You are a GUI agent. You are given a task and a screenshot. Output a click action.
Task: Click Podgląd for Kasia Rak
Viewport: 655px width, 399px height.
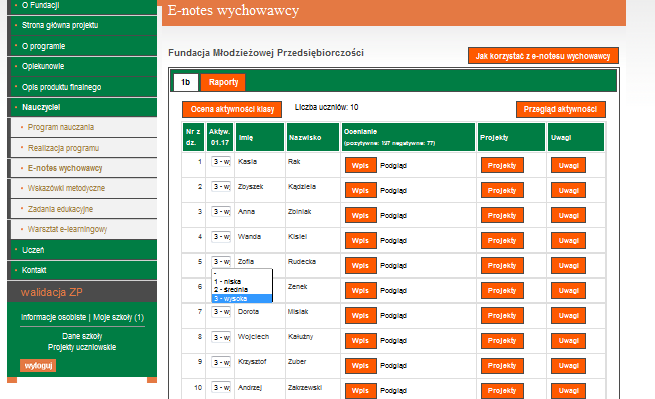pyautogui.click(x=394, y=166)
